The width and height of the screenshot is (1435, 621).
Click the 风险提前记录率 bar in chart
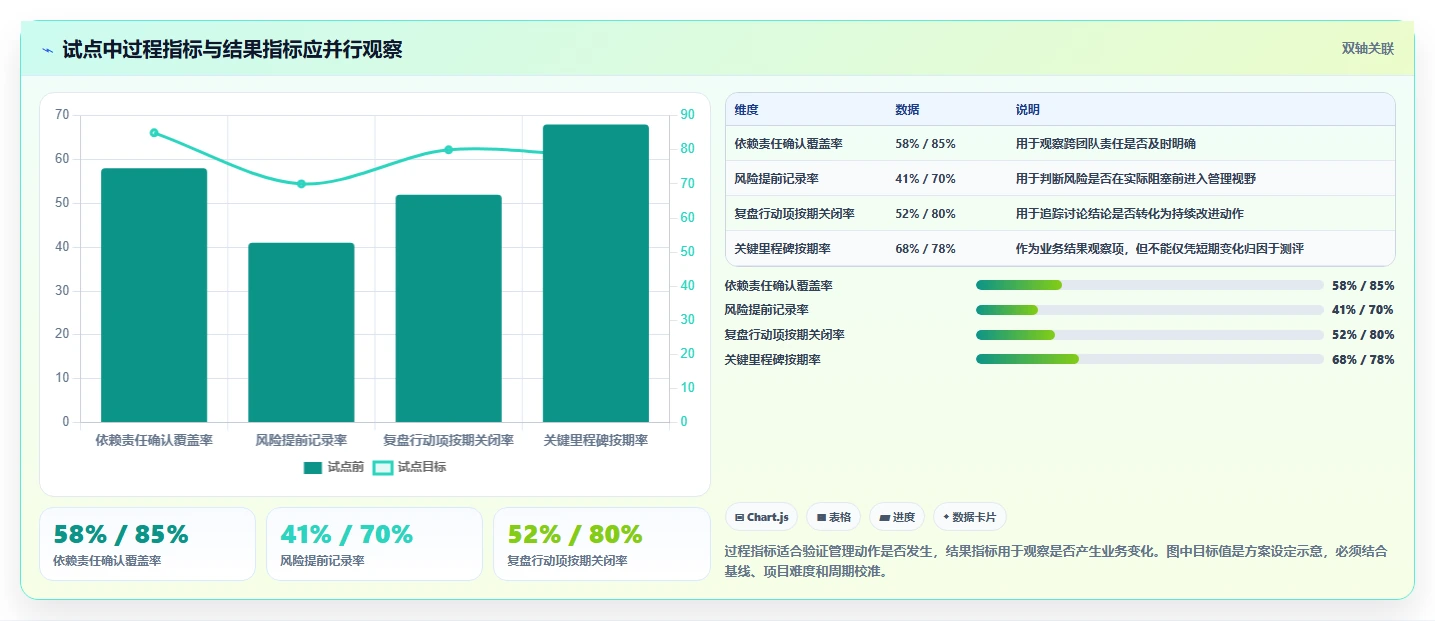pos(301,332)
